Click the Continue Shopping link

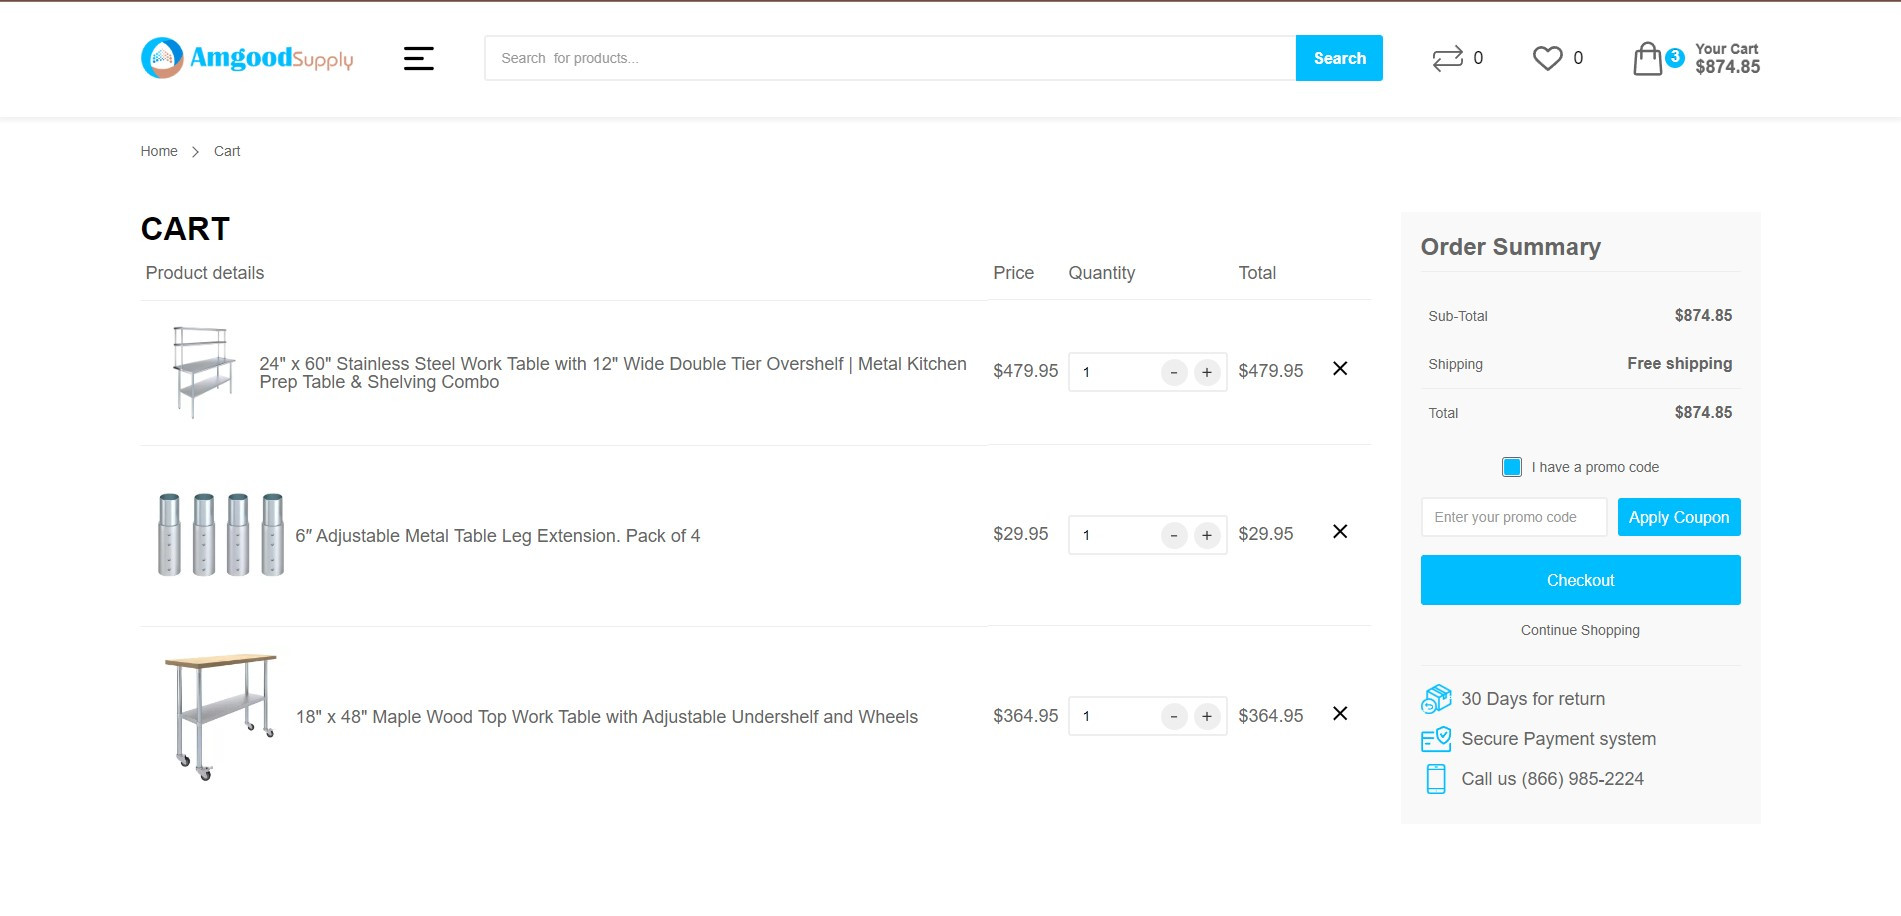(x=1580, y=630)
